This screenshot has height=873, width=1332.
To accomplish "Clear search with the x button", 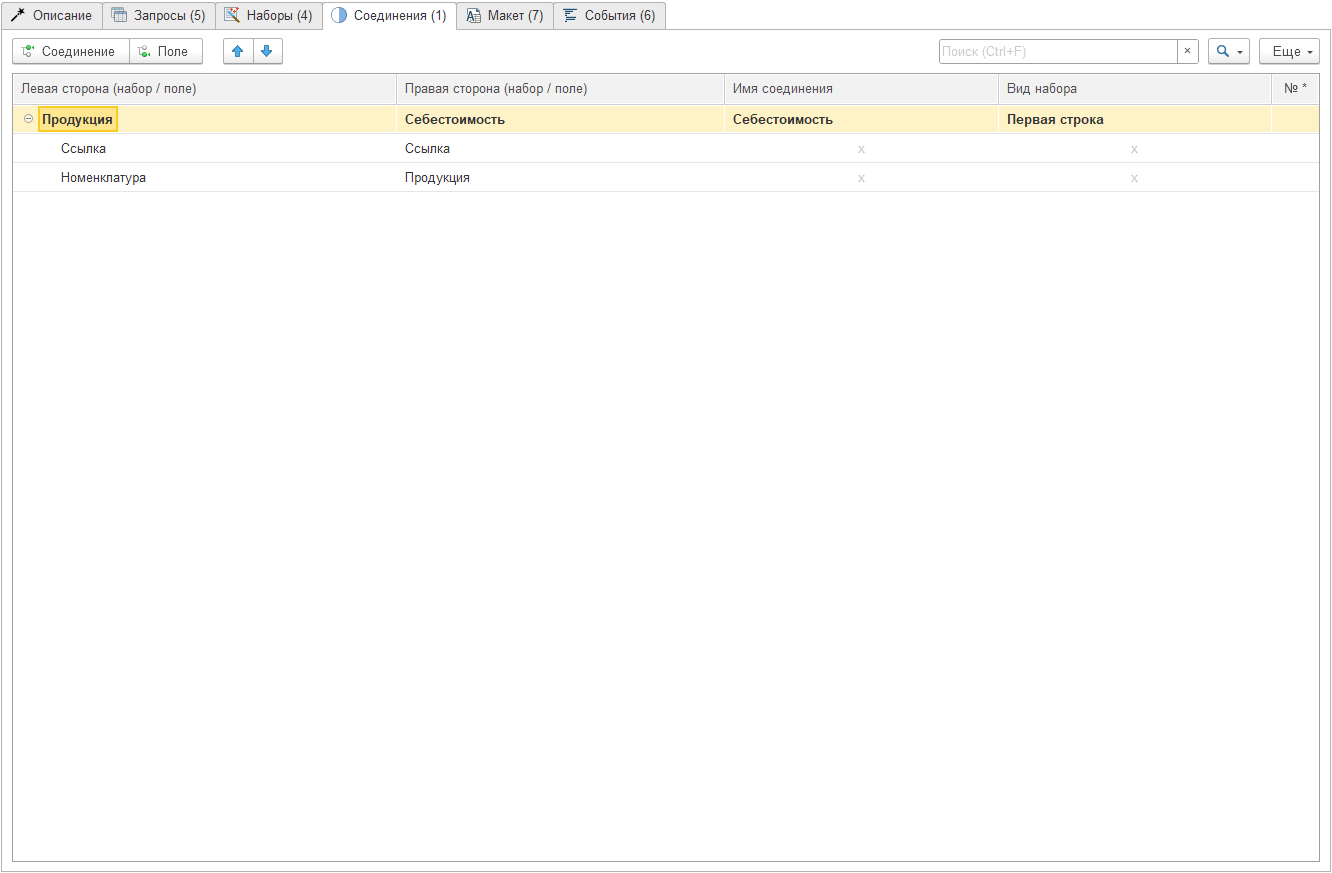I will click(1187, 51).
